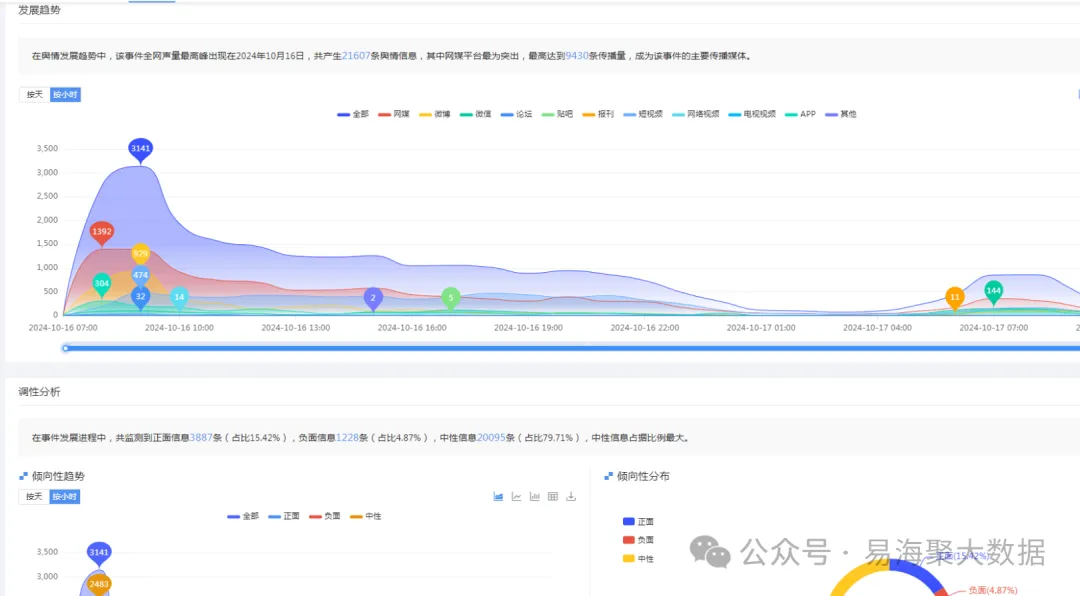Toggle the 全部 series in 发展趋势 legend
The image size is (1080, 596).
(x=353, y=114)
